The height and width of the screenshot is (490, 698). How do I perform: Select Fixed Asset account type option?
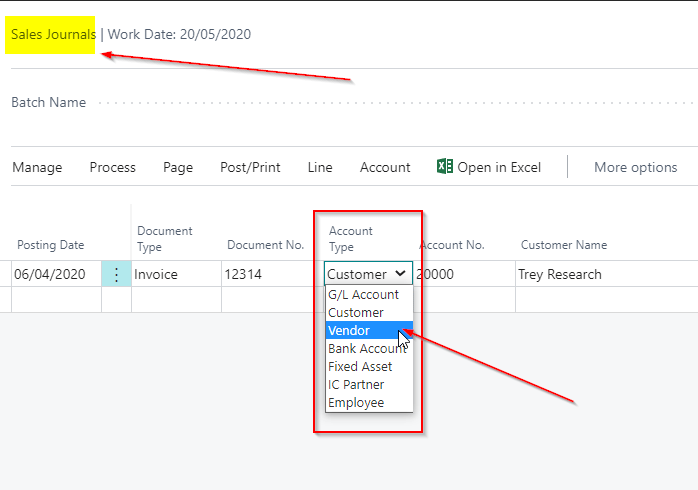coord(360,367)
